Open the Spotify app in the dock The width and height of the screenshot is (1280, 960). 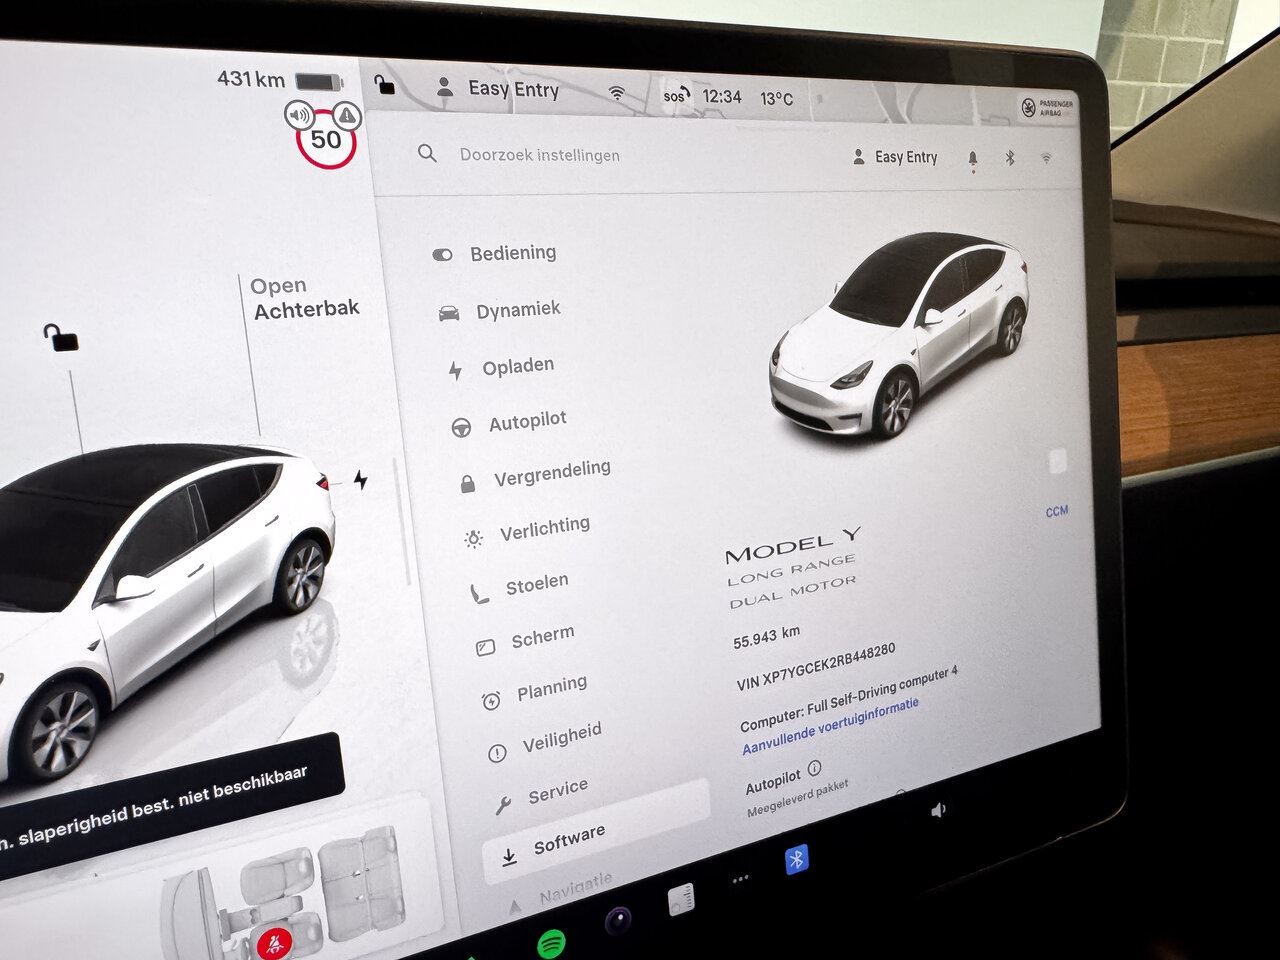(x=551, y=942)
